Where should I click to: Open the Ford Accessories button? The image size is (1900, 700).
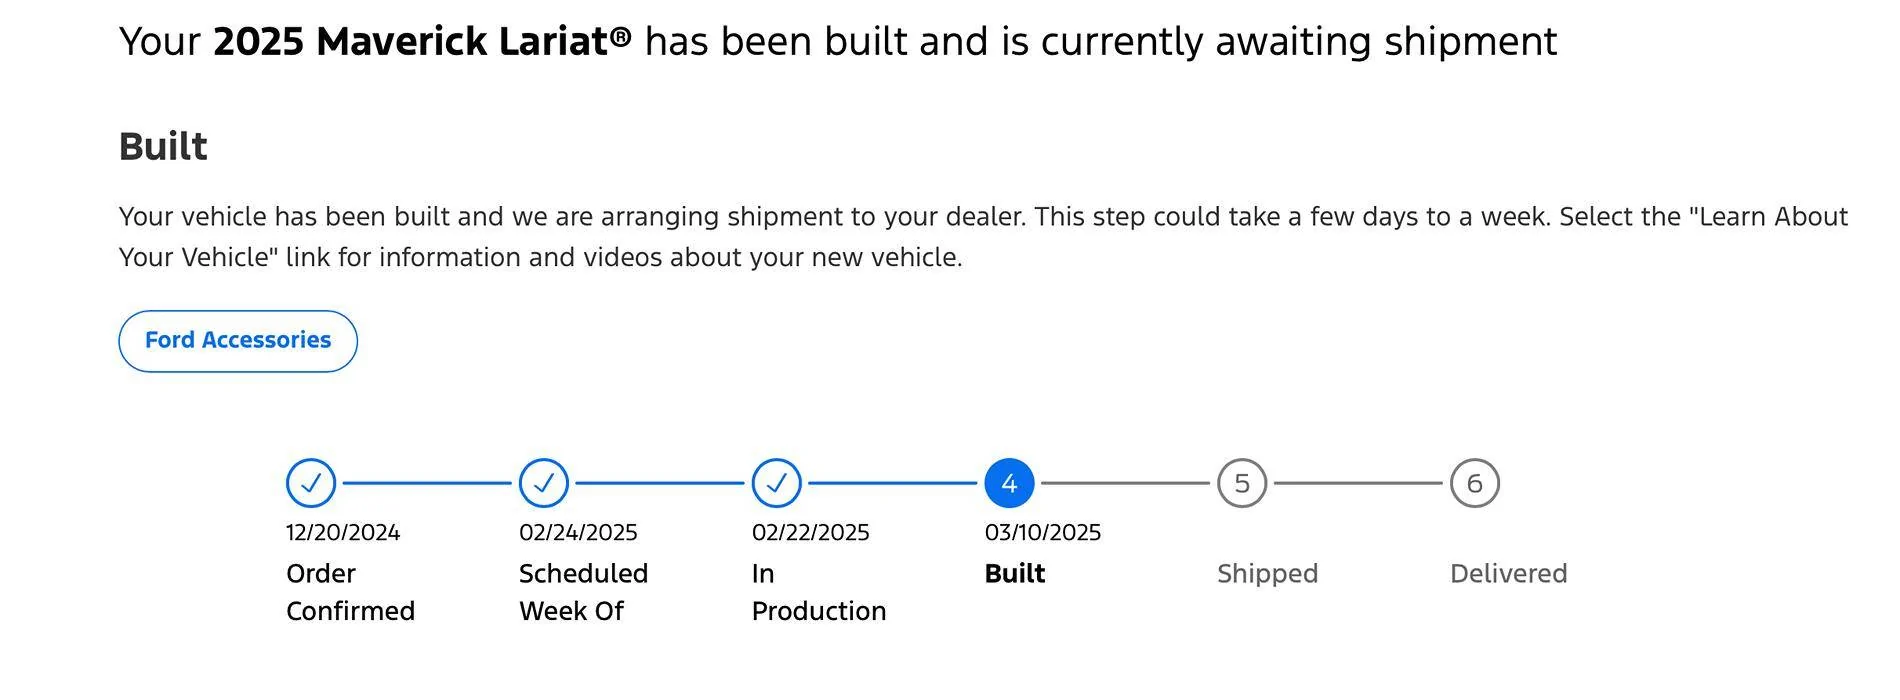click(238, 341)
